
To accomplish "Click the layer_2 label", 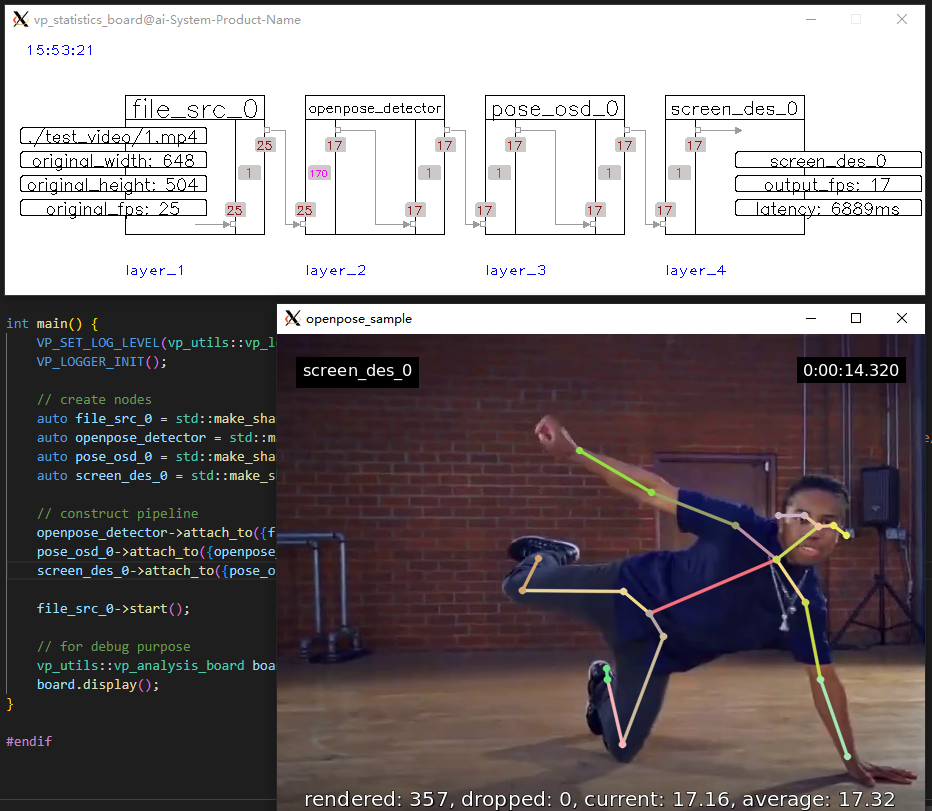I will (x=335, y=270).
